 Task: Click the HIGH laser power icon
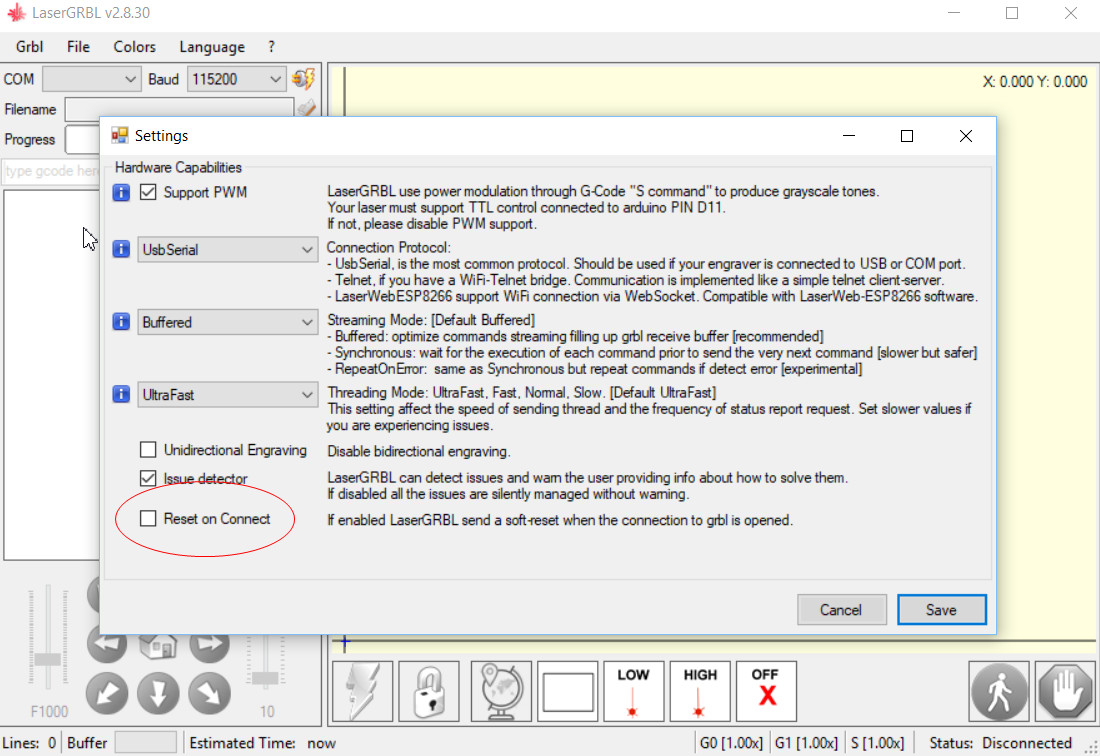coord(700,691)
